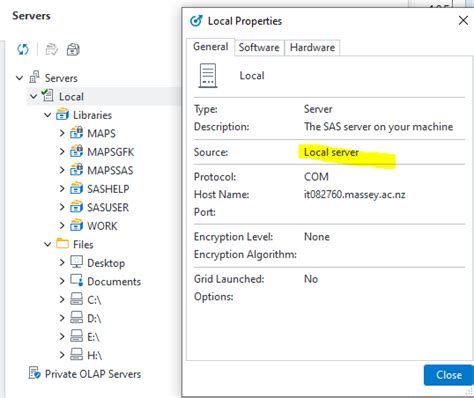Expand the WORK library
Image resolution: width=474 pixels, height=398 pixels.
62,226
